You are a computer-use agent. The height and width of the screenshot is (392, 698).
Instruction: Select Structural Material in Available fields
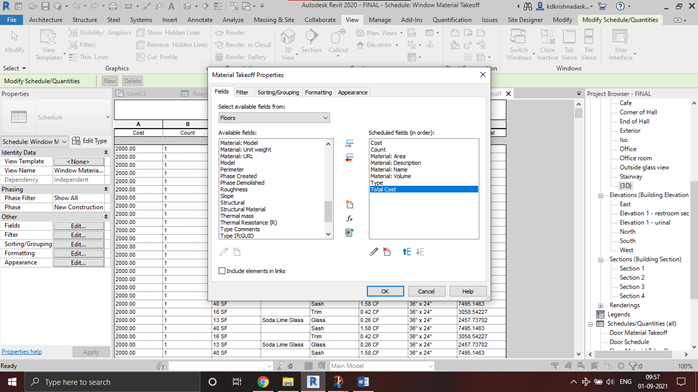click(x=243, y=209)
